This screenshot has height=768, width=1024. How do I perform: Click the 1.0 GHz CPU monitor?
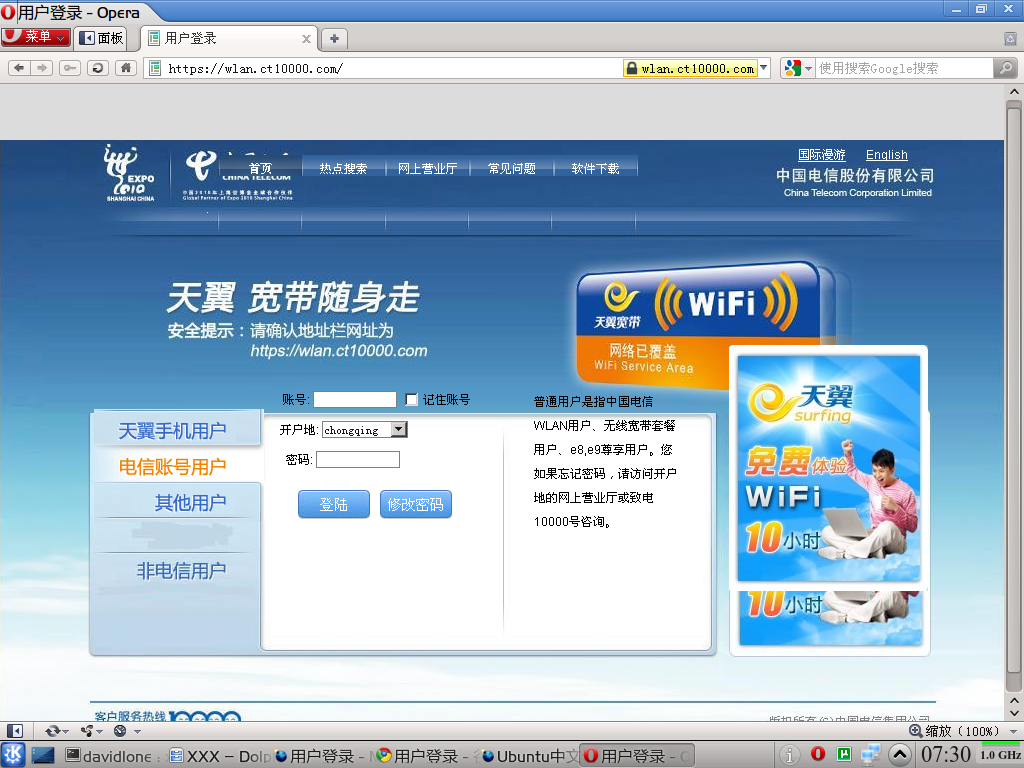pos(1000,754)
